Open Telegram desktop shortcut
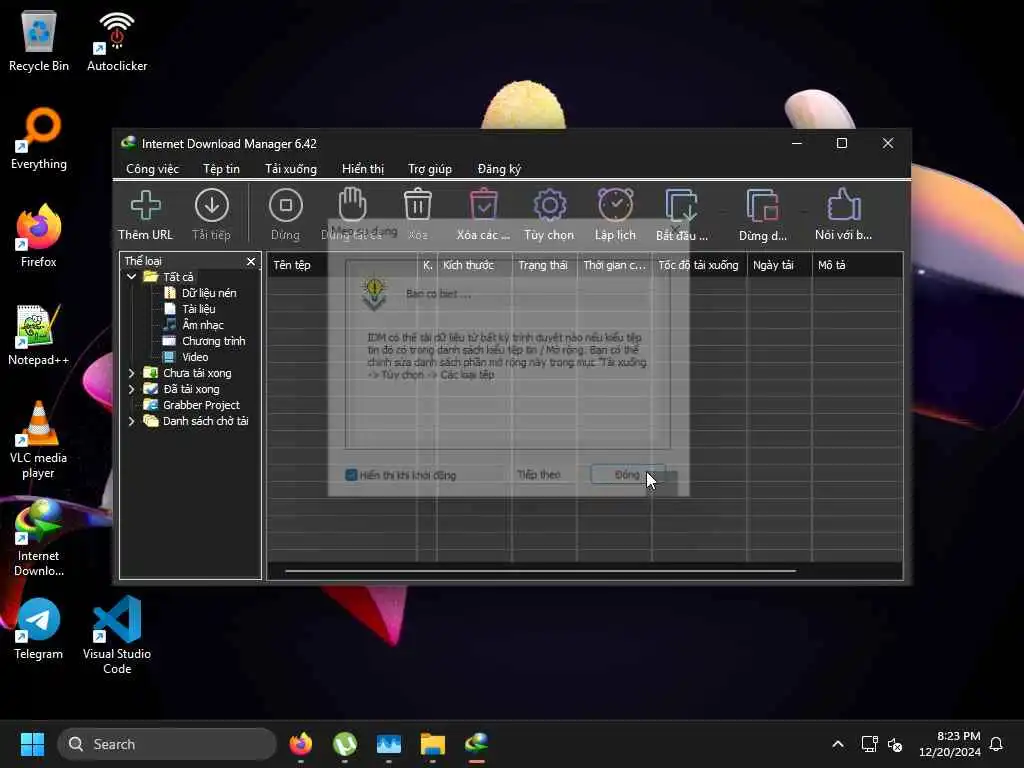Screen dimensions: 1024x768 click(39, 628)
